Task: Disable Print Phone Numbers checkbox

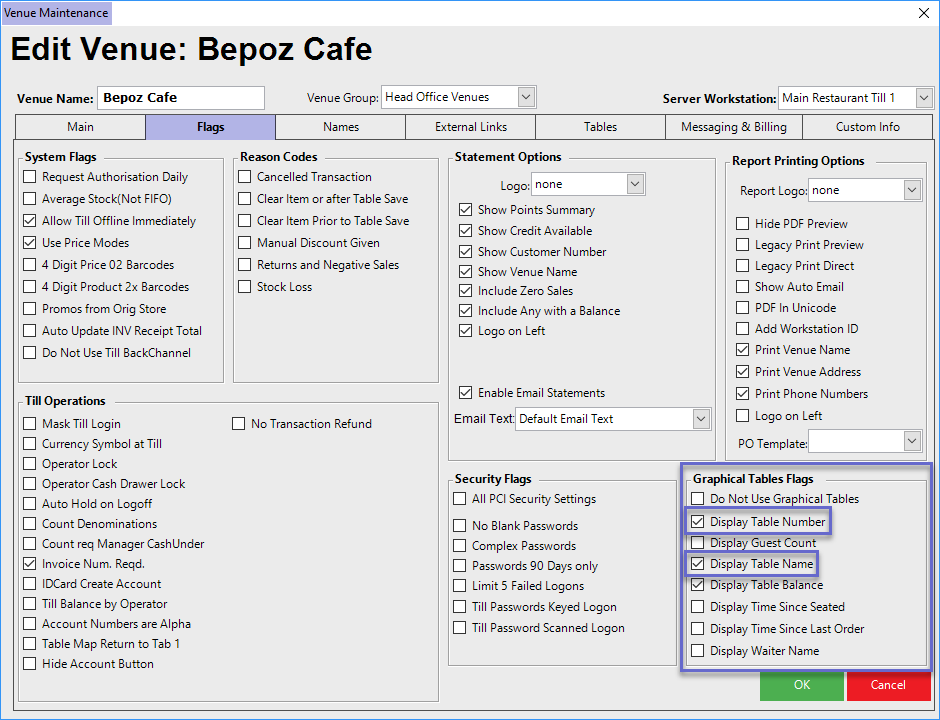Action: 742,394
